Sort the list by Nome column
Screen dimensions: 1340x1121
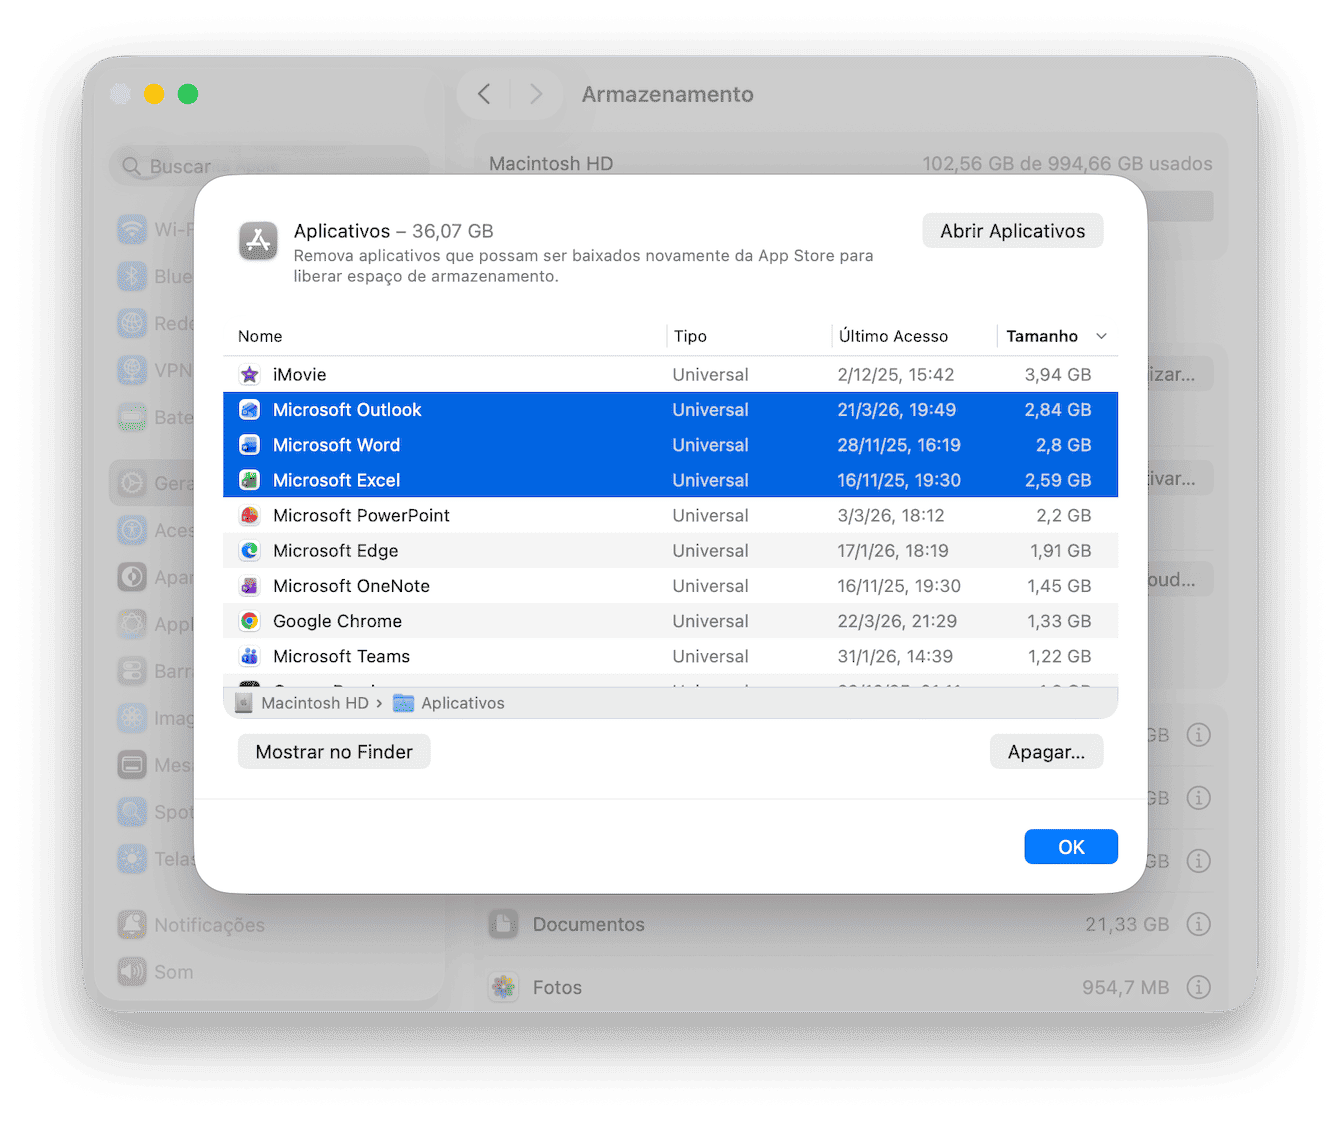coord(260,336)
